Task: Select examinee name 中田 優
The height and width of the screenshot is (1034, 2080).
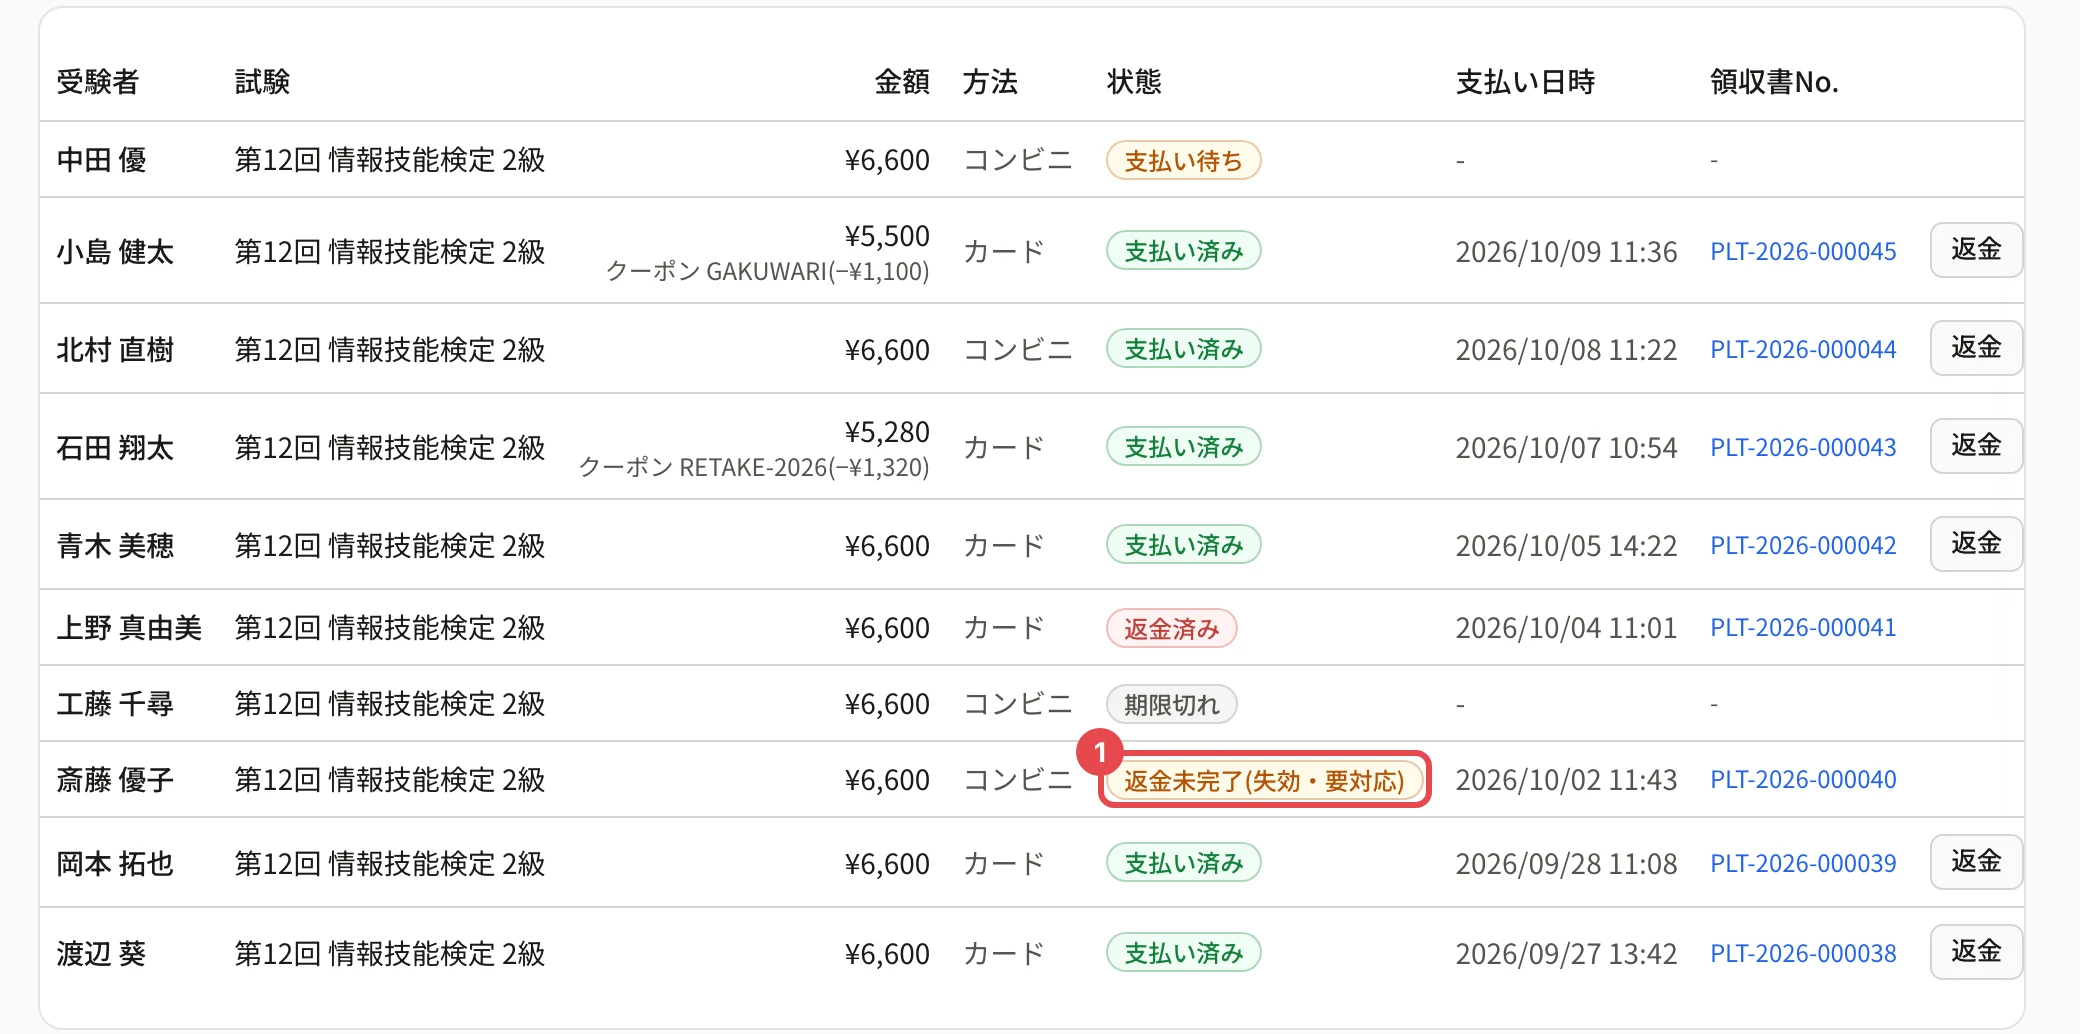Action: 101,159
